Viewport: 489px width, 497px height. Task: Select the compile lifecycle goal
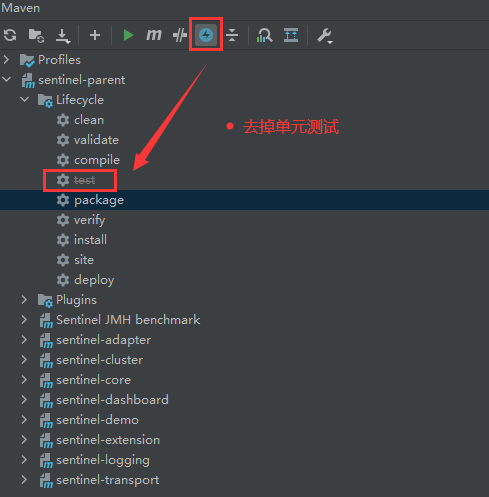(97, 160)
